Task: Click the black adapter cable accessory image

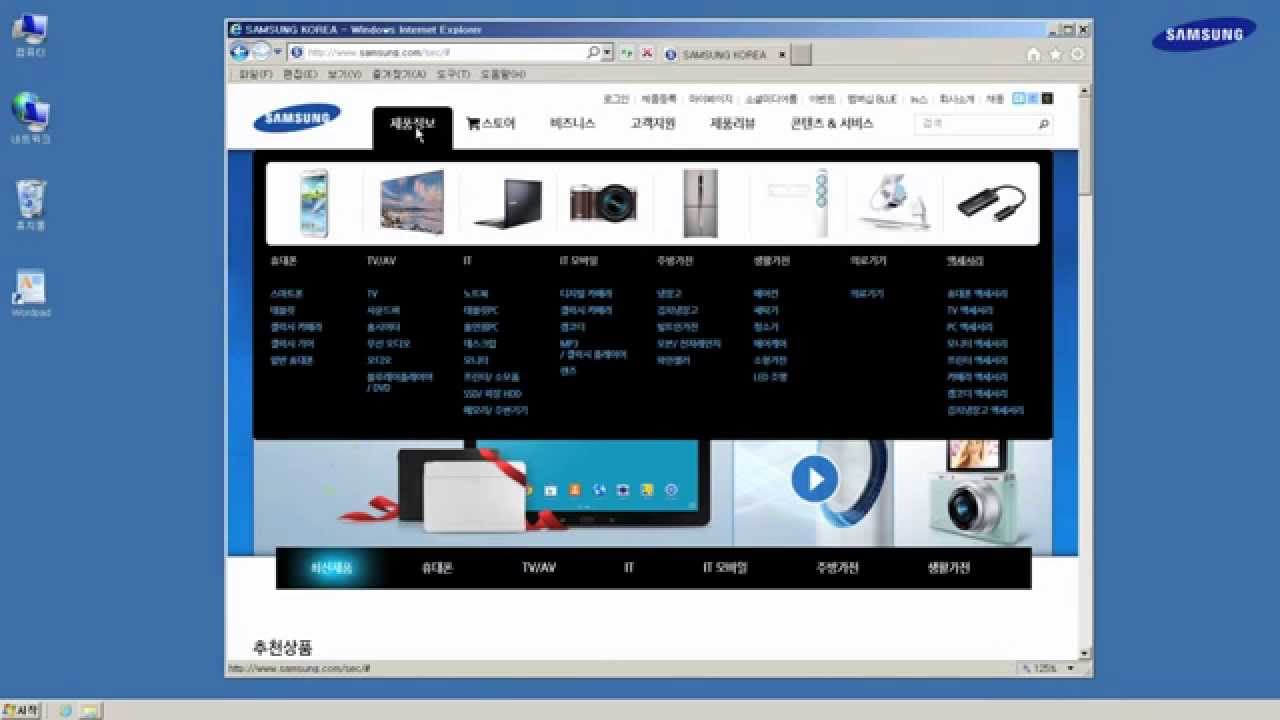Action: 991,203
